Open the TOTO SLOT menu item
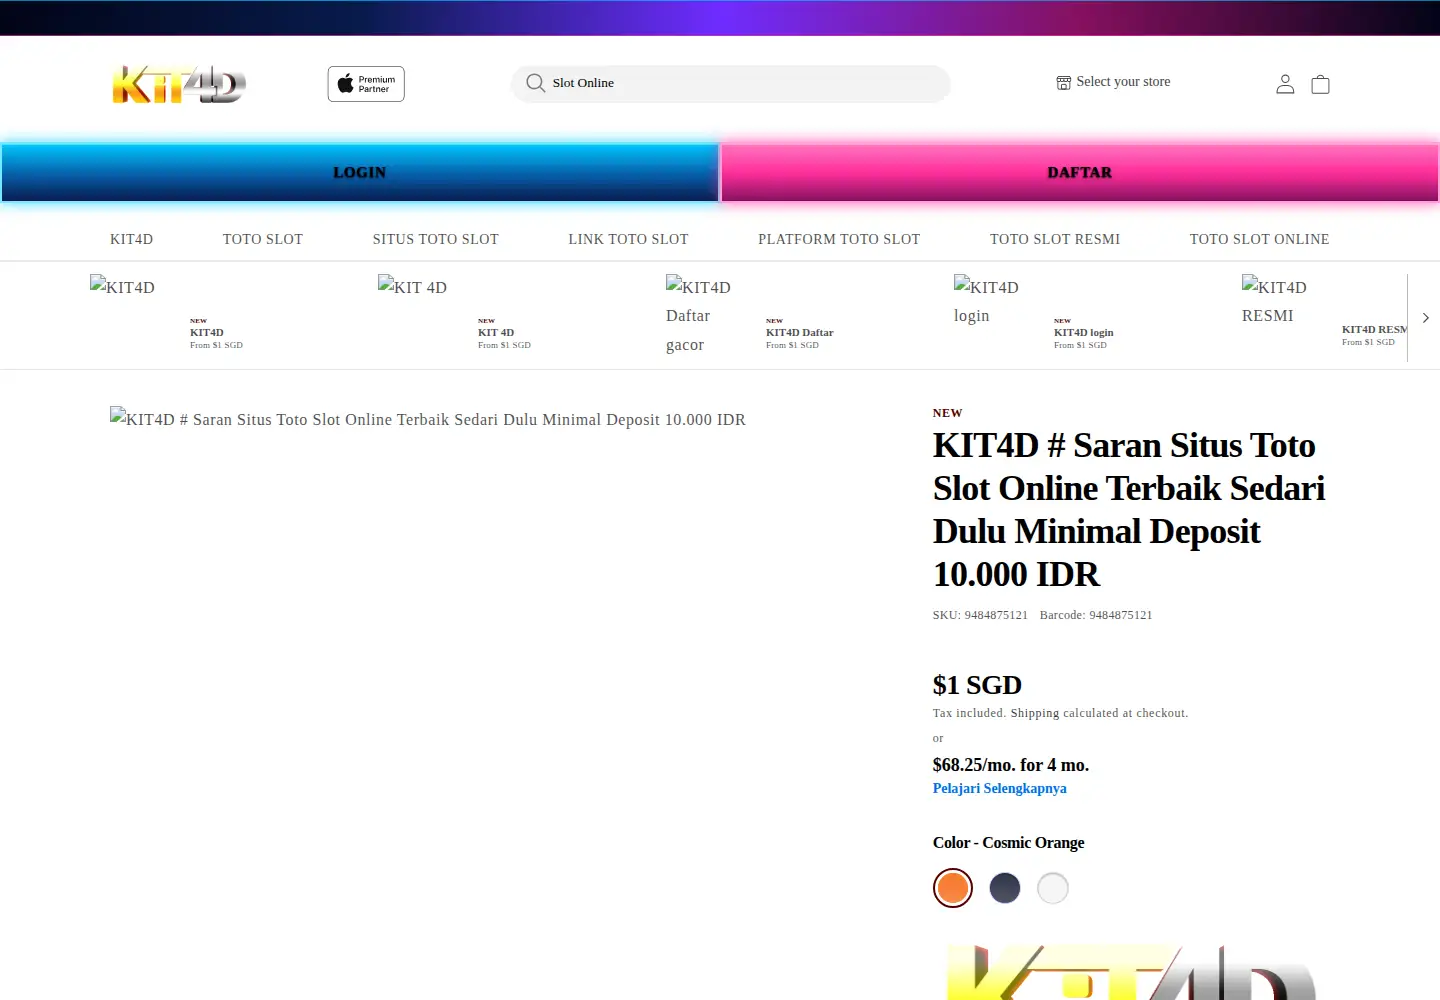This screenshot has width=1440, height=1000. click(x=263, y=239)
